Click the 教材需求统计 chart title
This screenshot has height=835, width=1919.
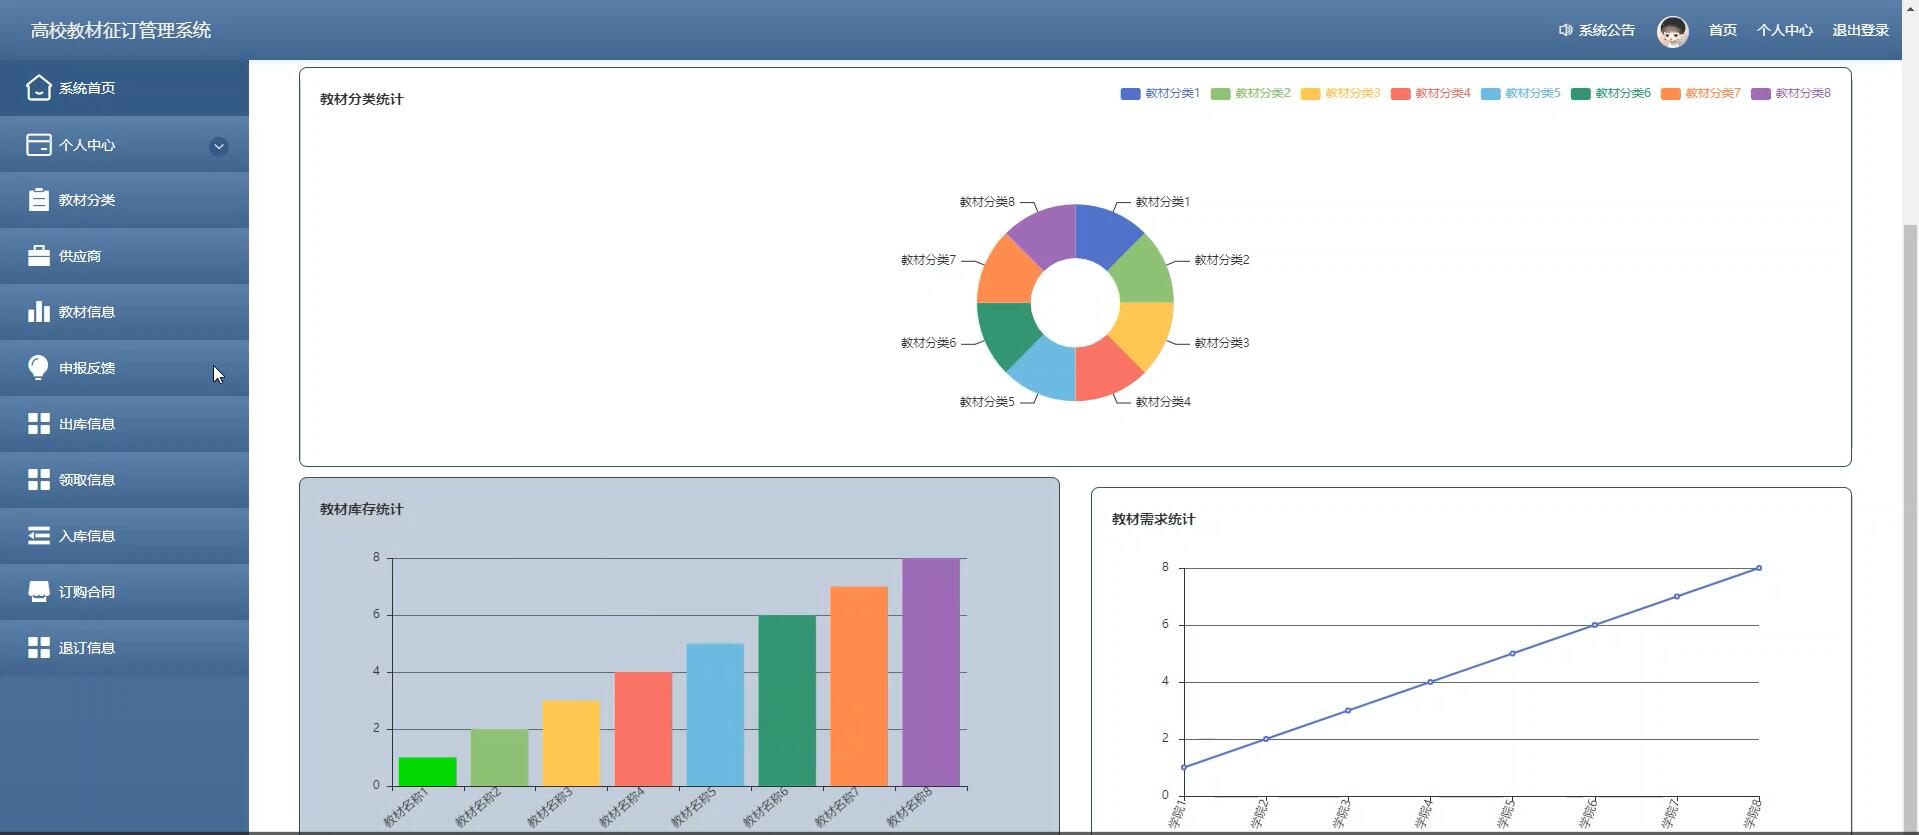click(x=1154, y=519)
